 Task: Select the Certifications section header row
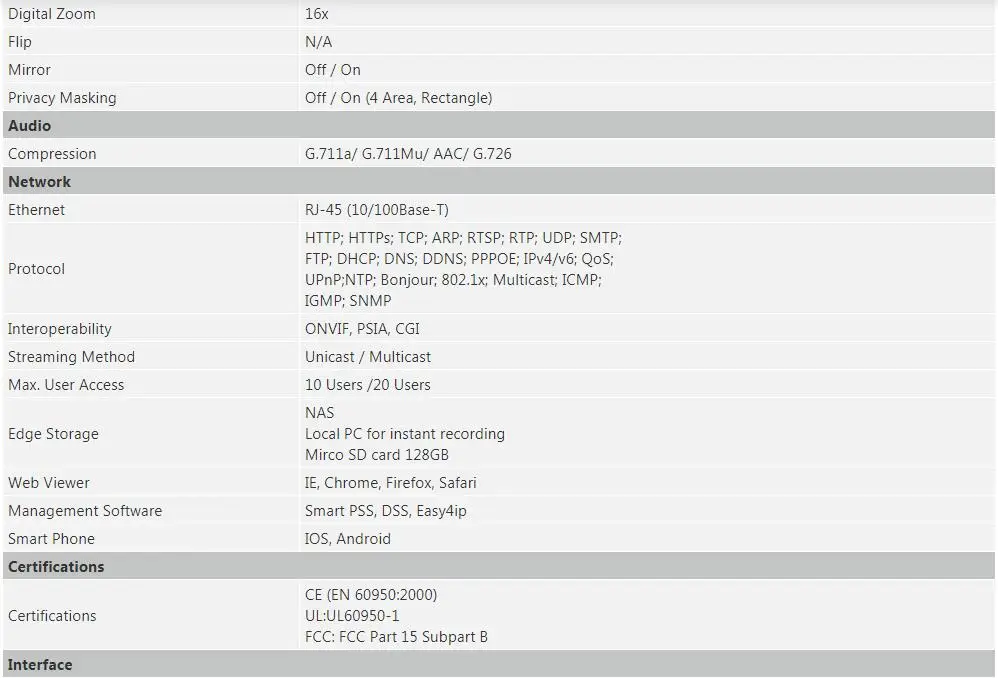pos(498,567)
